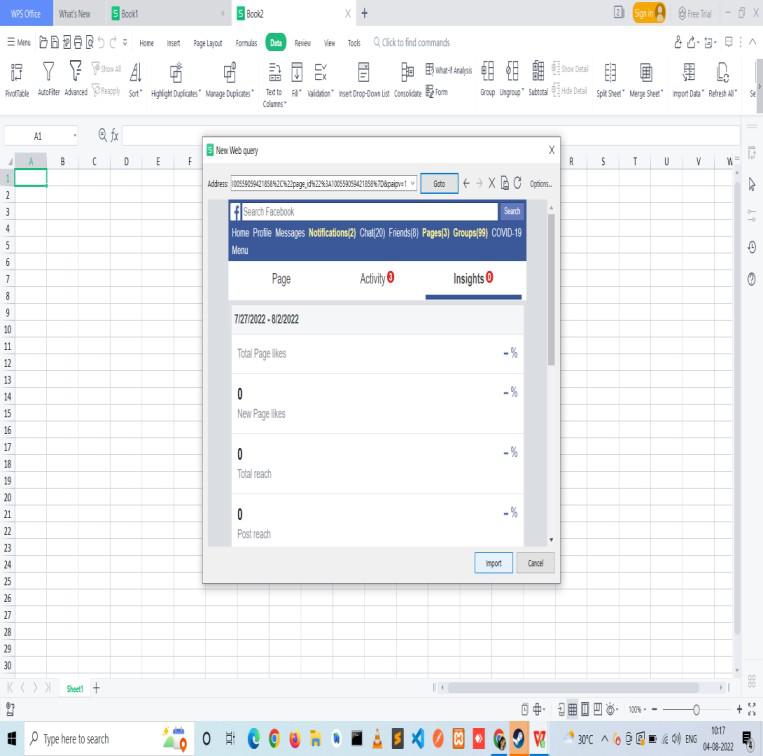The height and width of the screenshot is (756, 763).
Task: Open the PivotTable tool
Action: [17, 79]
